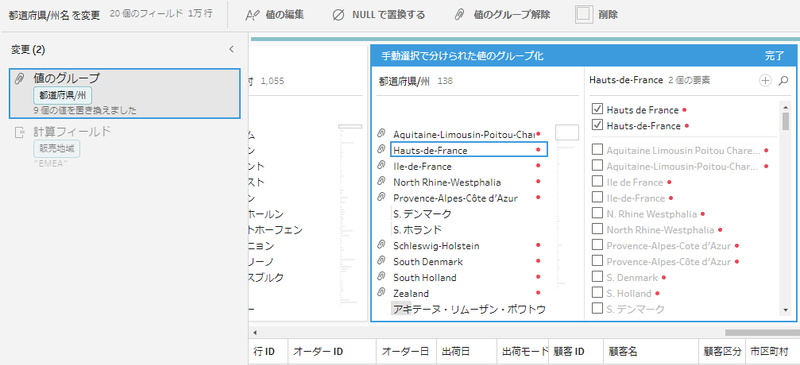
Task: Select the Zealand value row
Action: (x=468, y=293)
